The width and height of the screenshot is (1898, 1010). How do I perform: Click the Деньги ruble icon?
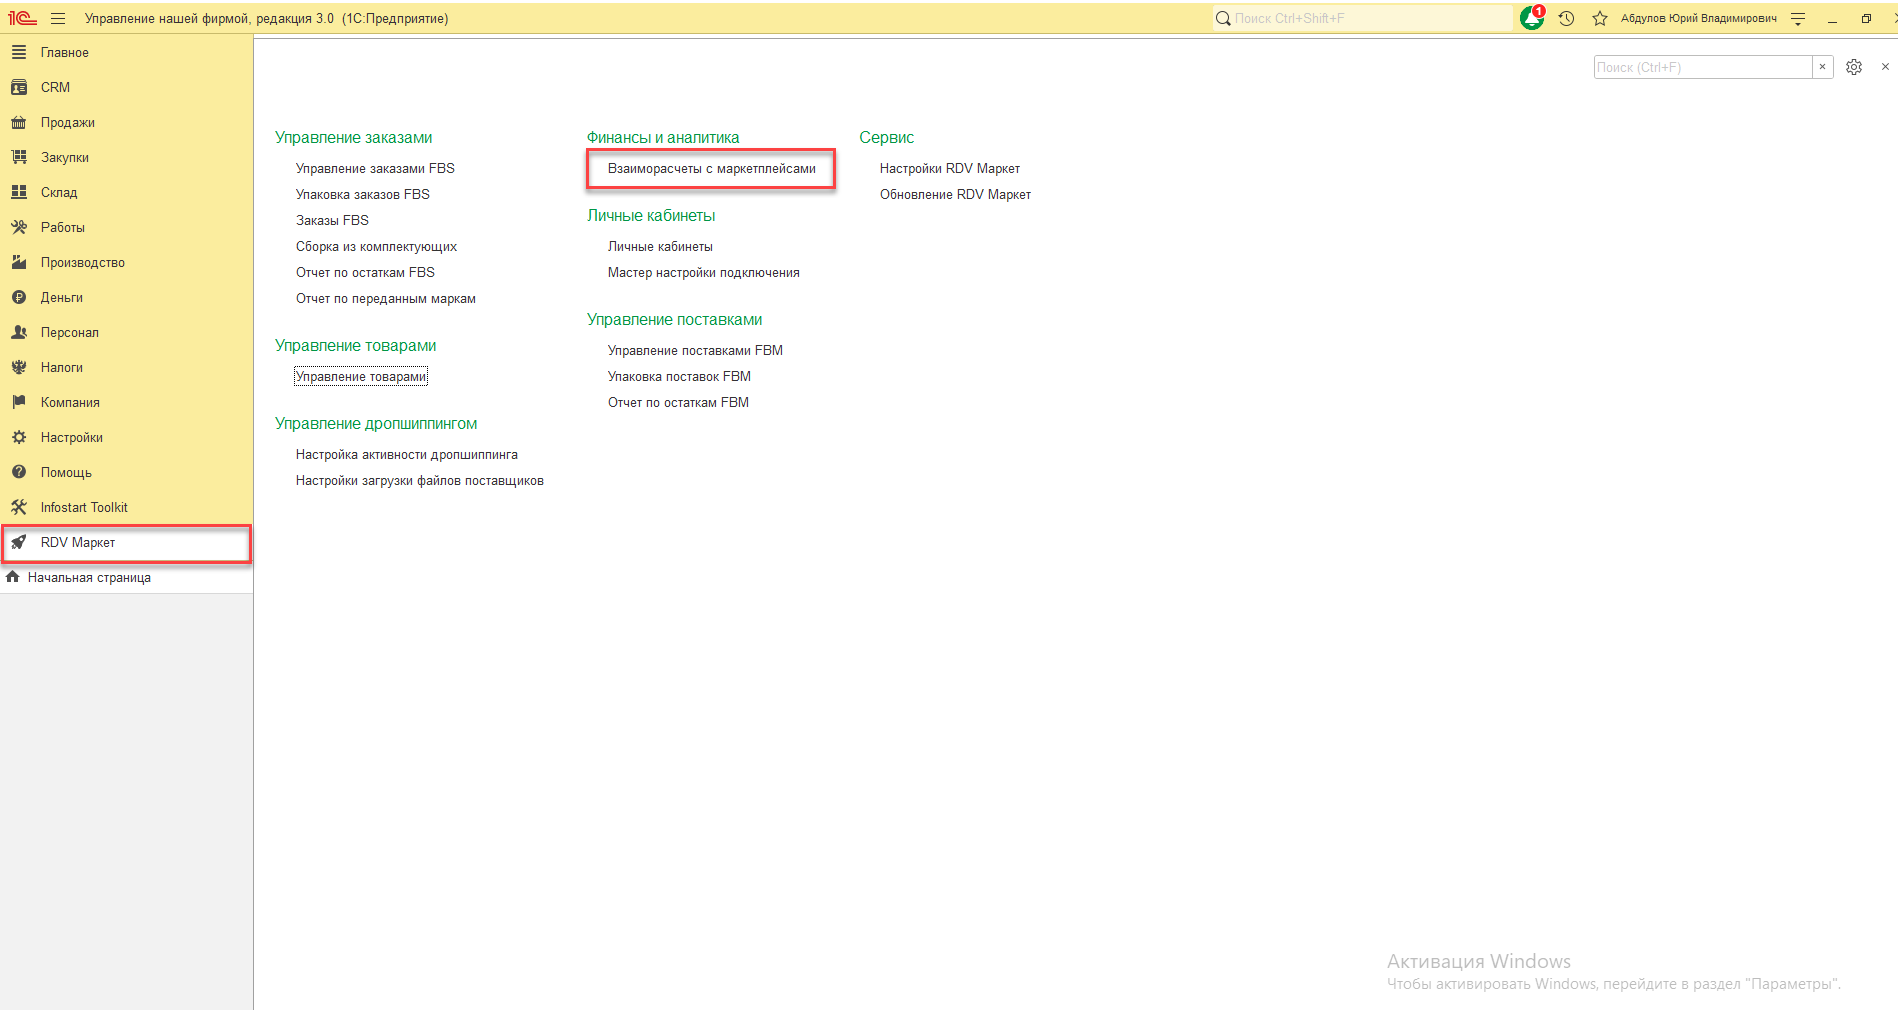point(19,297)
